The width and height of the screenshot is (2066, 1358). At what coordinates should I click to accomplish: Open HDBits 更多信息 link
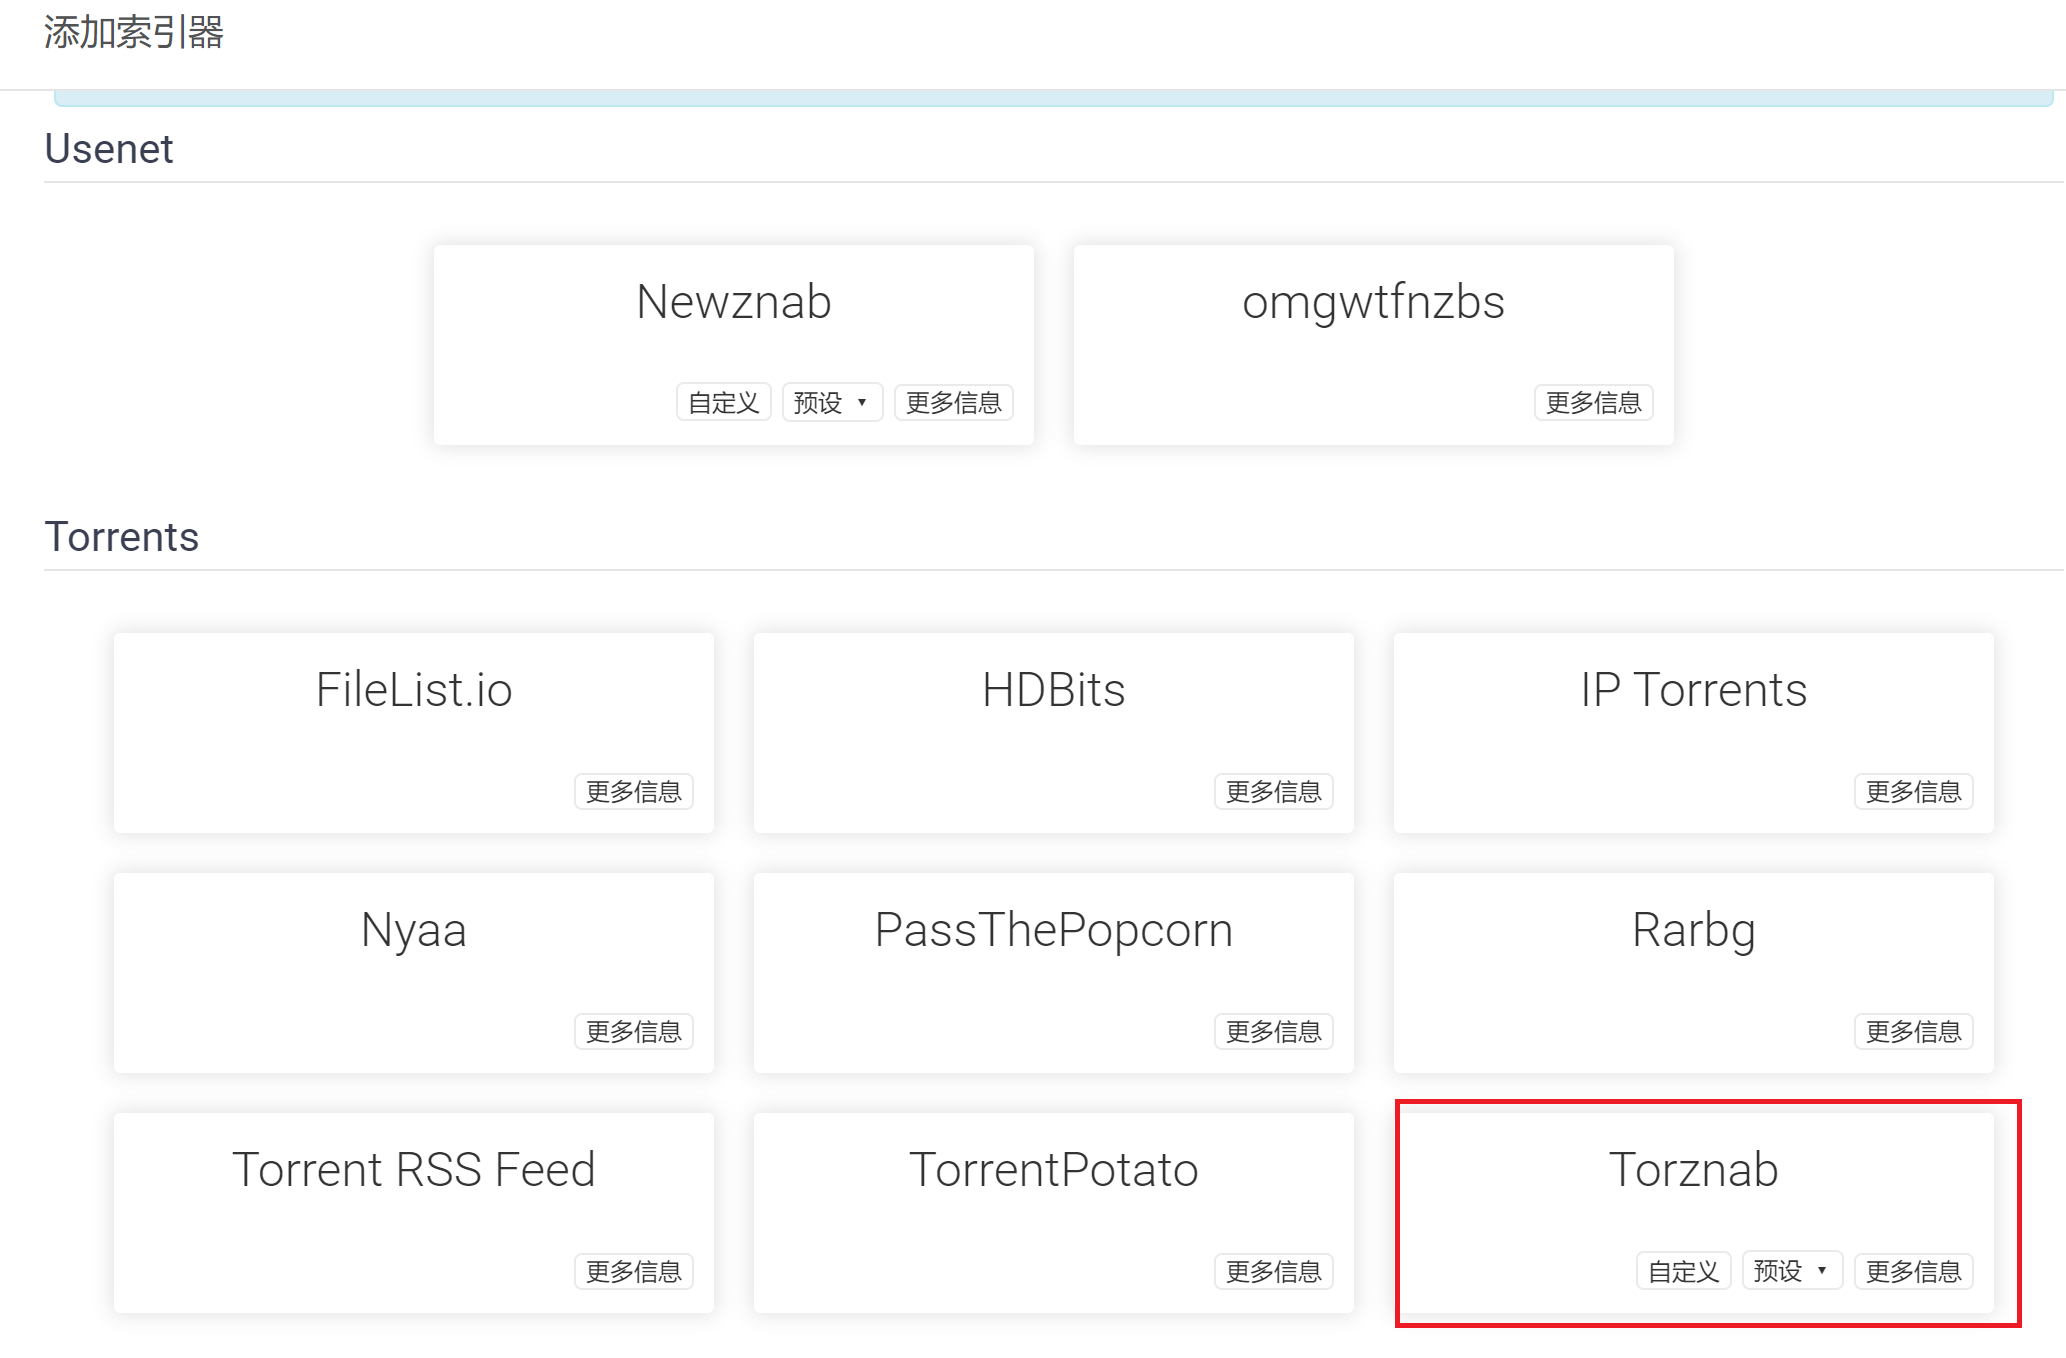[1274, 791]
